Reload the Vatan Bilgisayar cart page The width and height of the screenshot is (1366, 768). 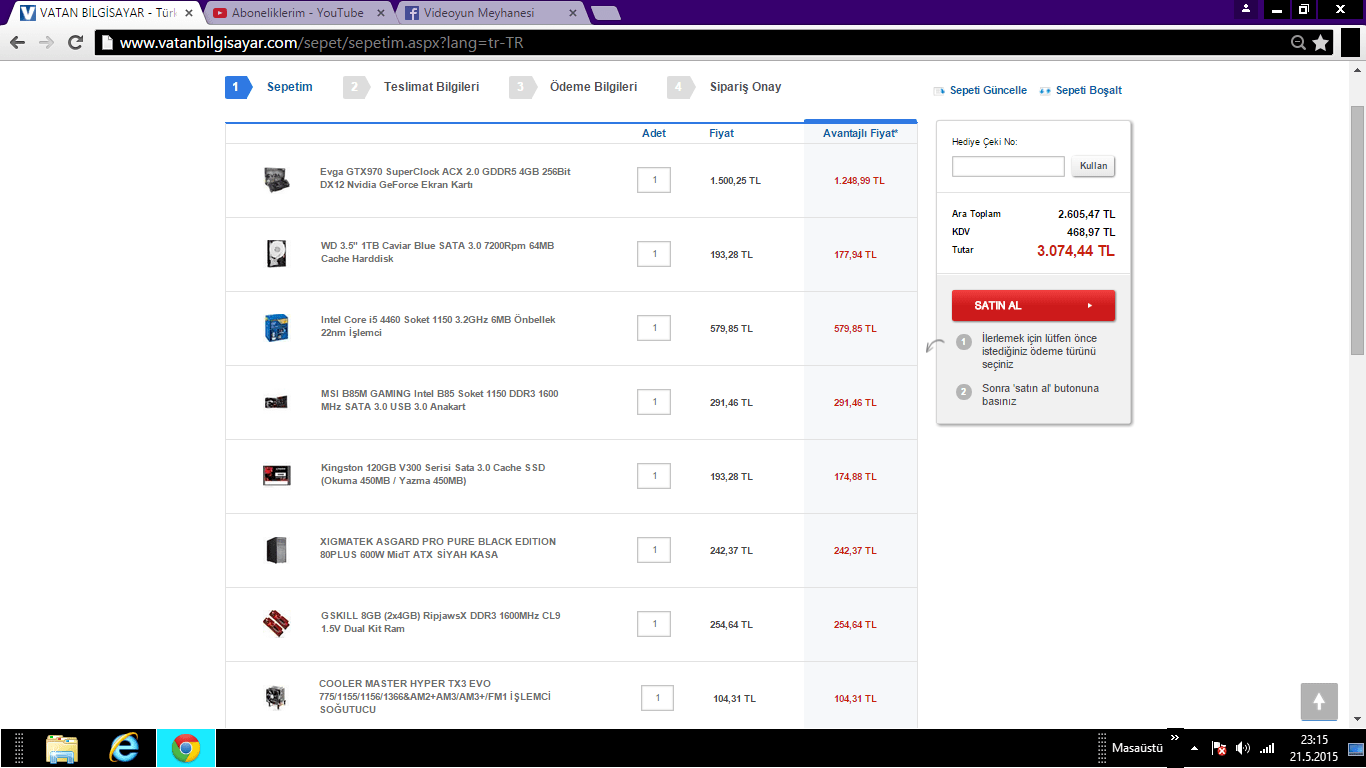[x=75, y=43]
